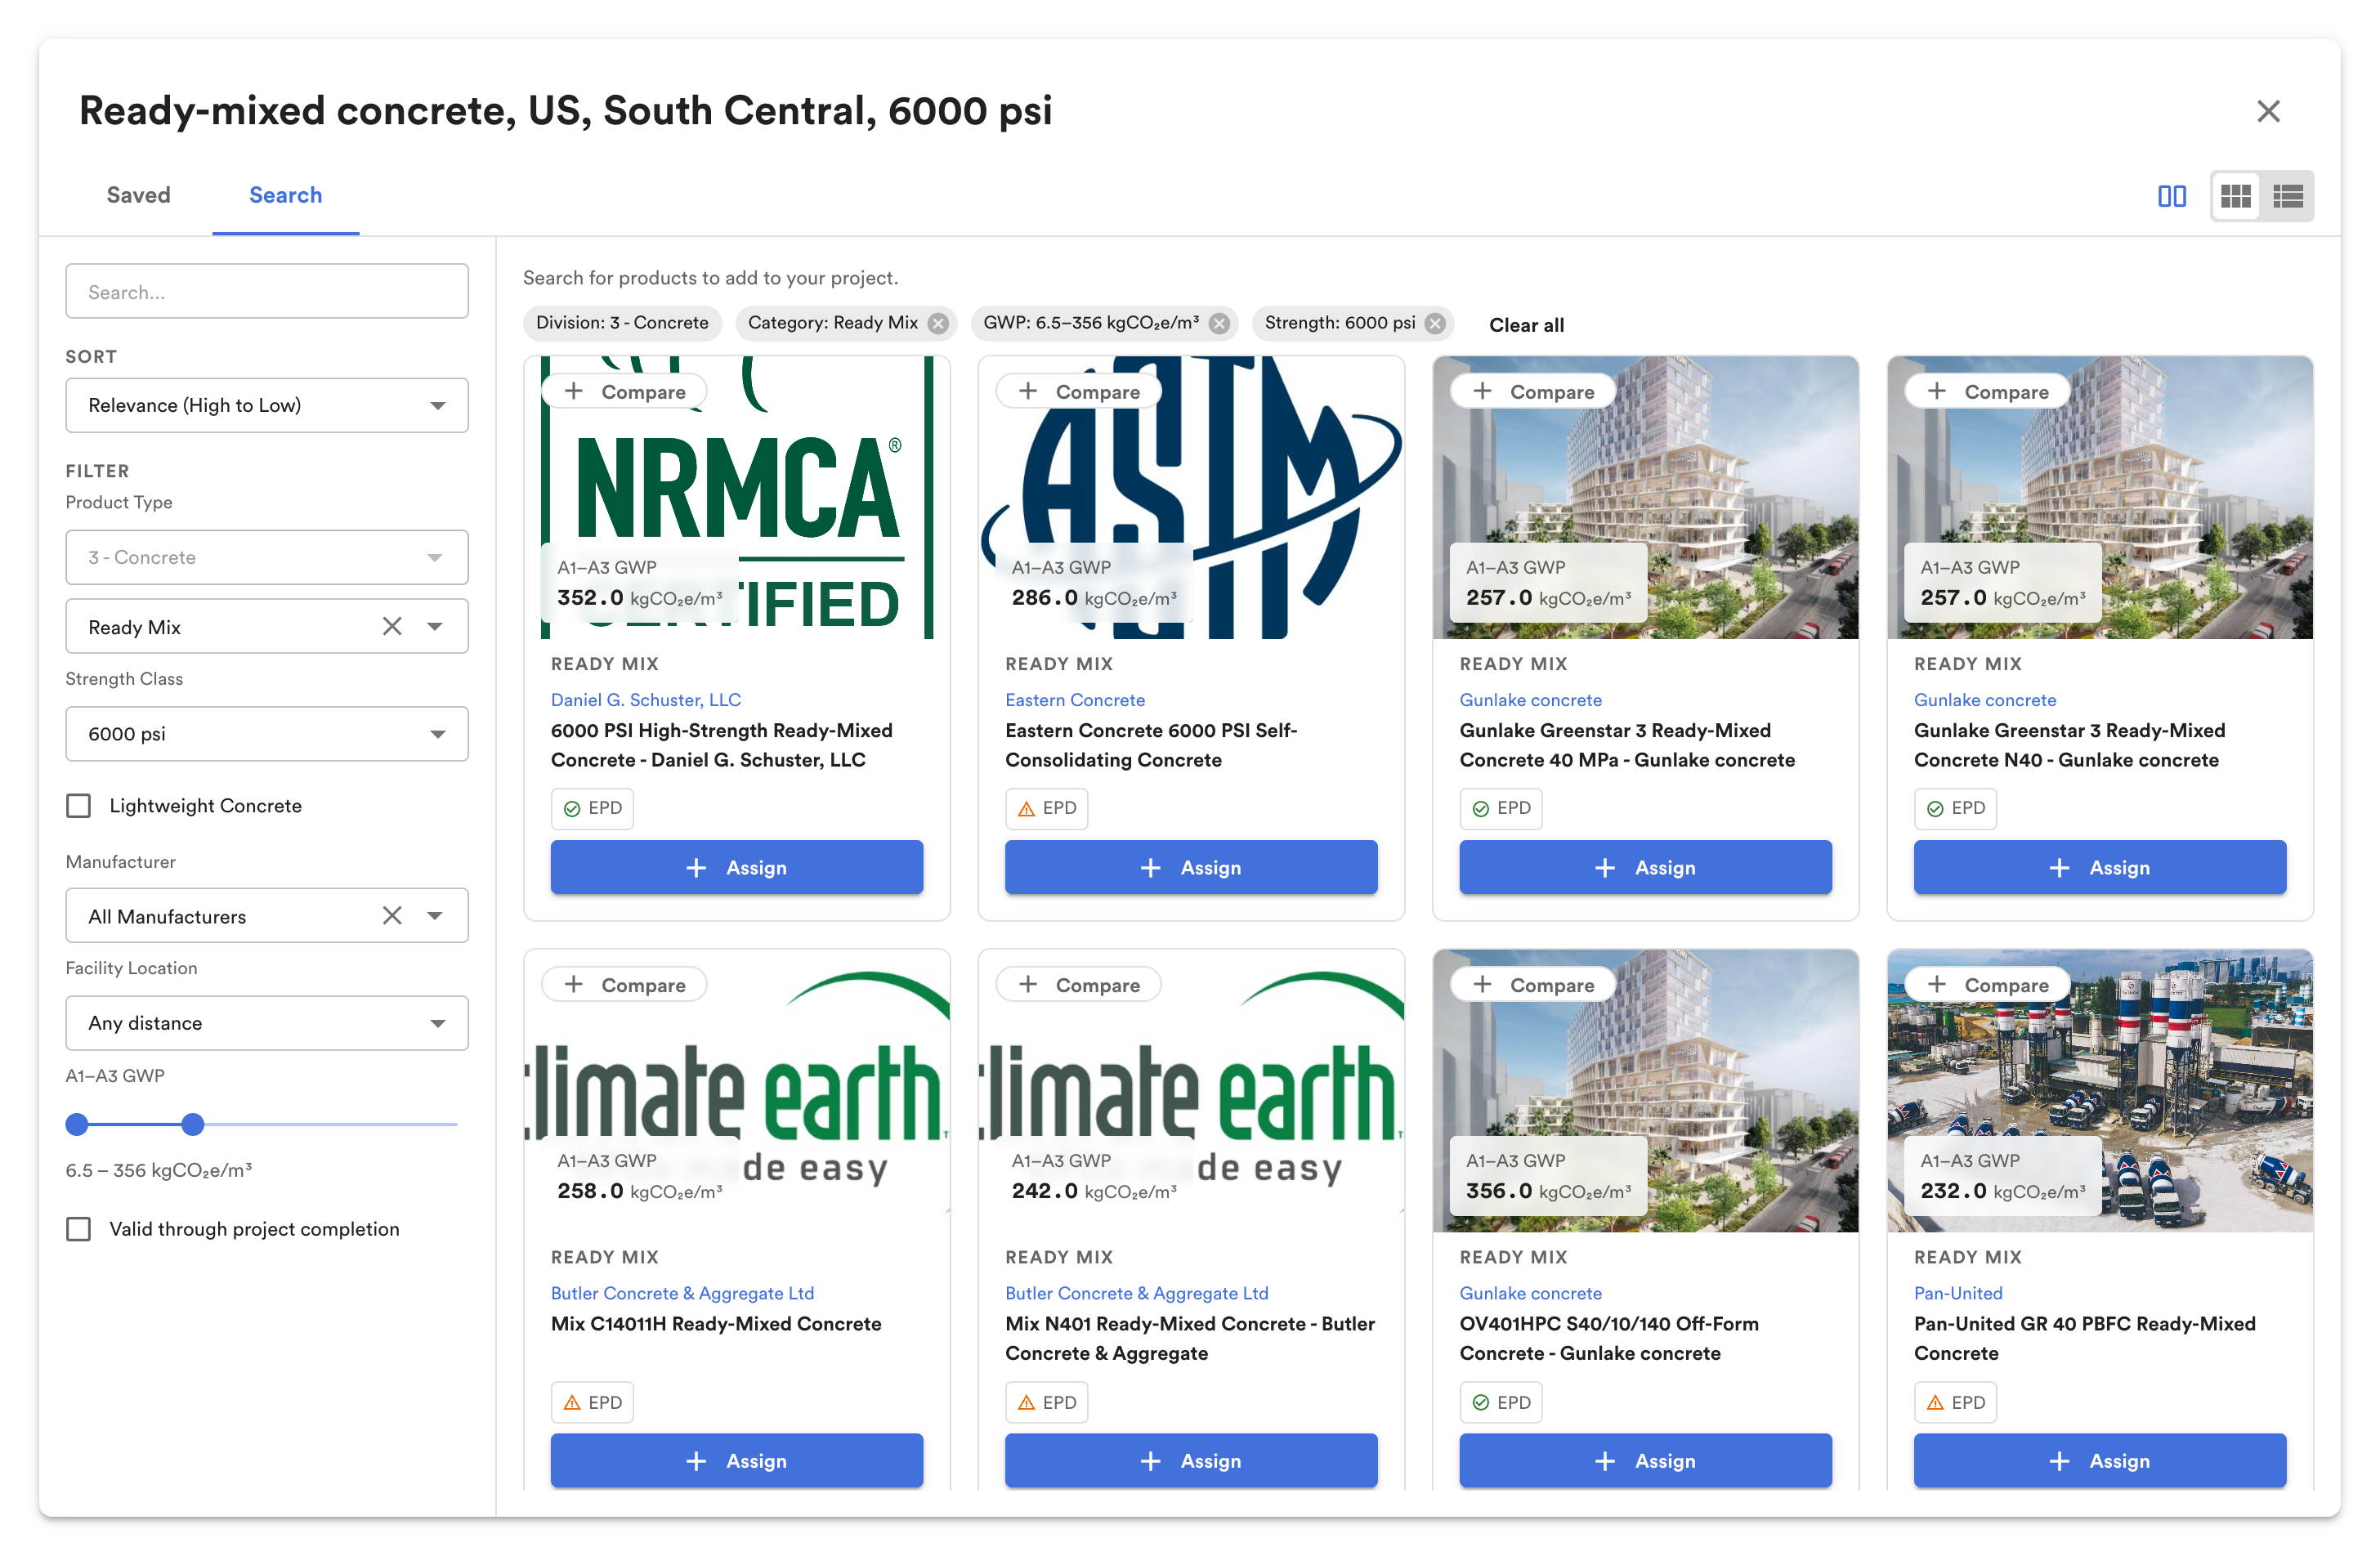This screenshot has width=2380, height=1556.
Task: Open the 6000 psi strength class dropdown
Action: [267, 734]
